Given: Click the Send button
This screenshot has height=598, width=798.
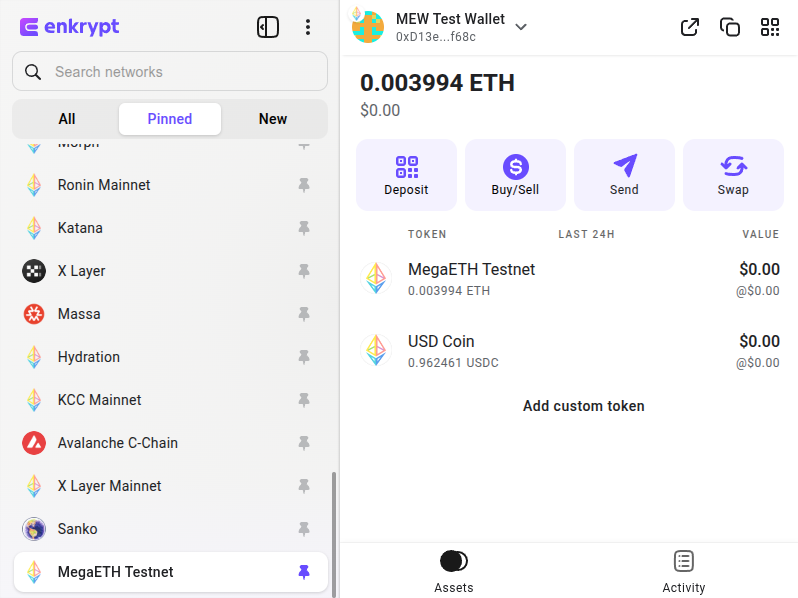Looking at the screenshot, I should 624,175.
